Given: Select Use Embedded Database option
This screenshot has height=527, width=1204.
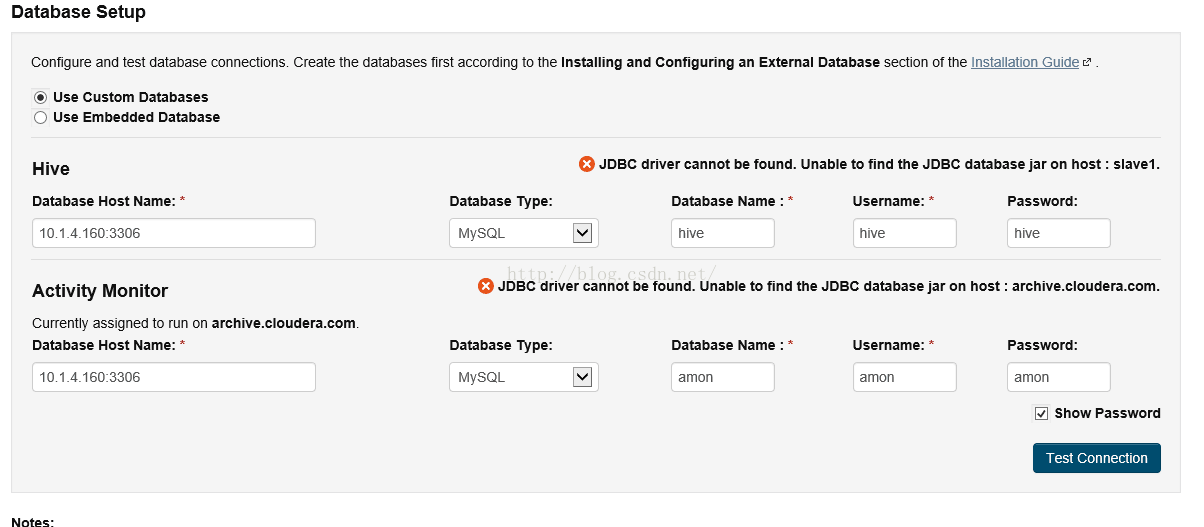Looking at the screenshot, I should tap(40, 117).
